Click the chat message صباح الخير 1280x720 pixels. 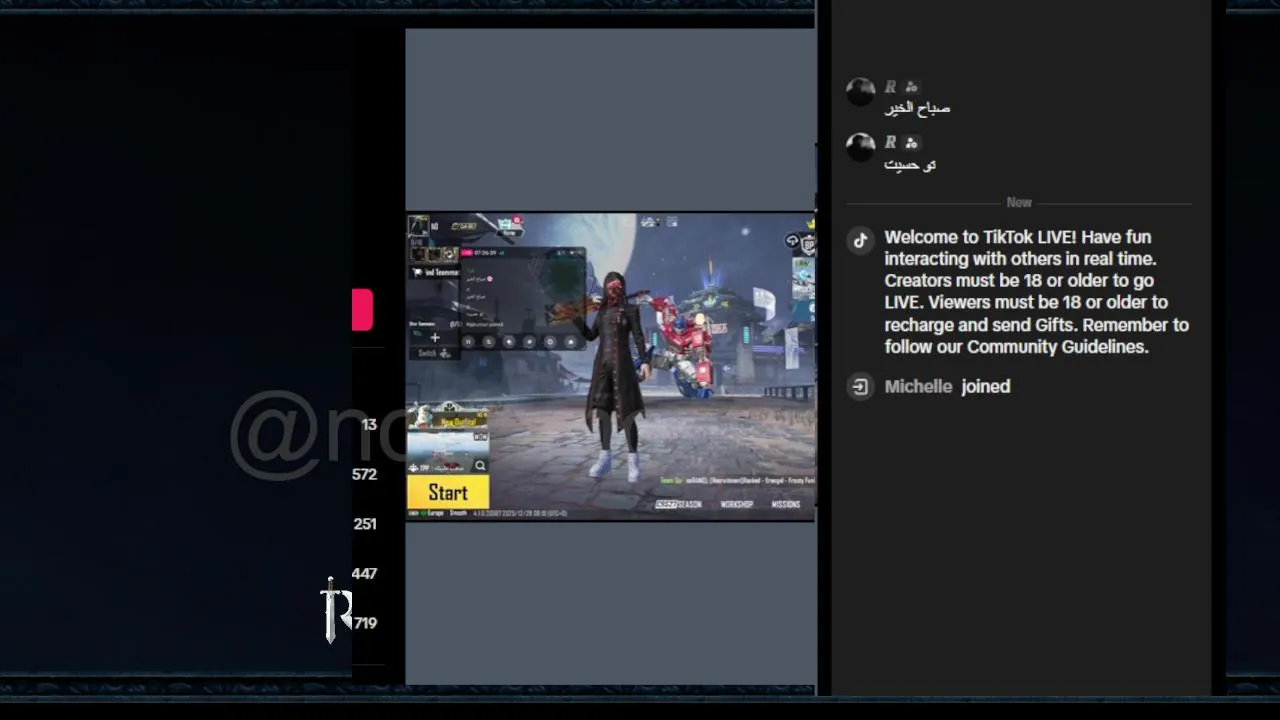point(917,108)
